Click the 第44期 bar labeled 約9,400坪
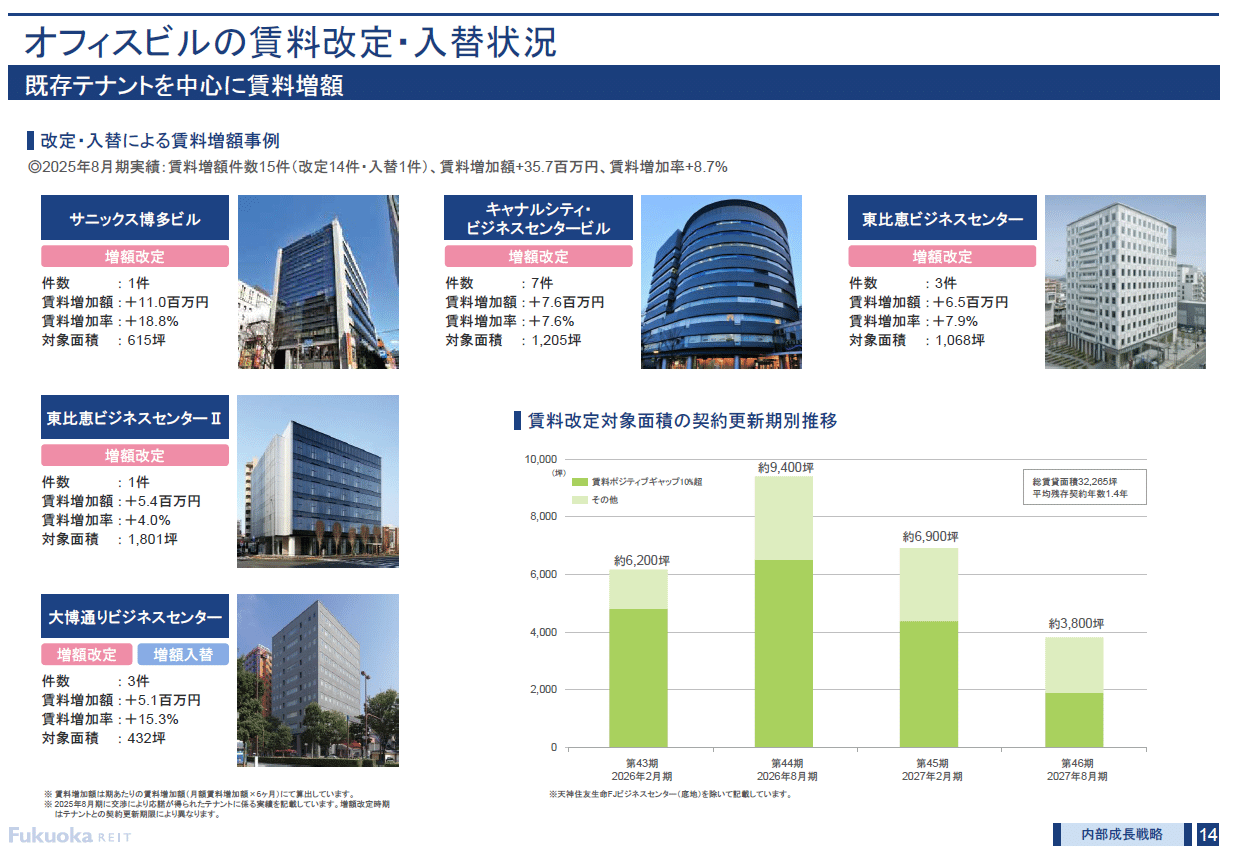The height and width of the screenshot is (852, 1243). (x=783, y=610)
